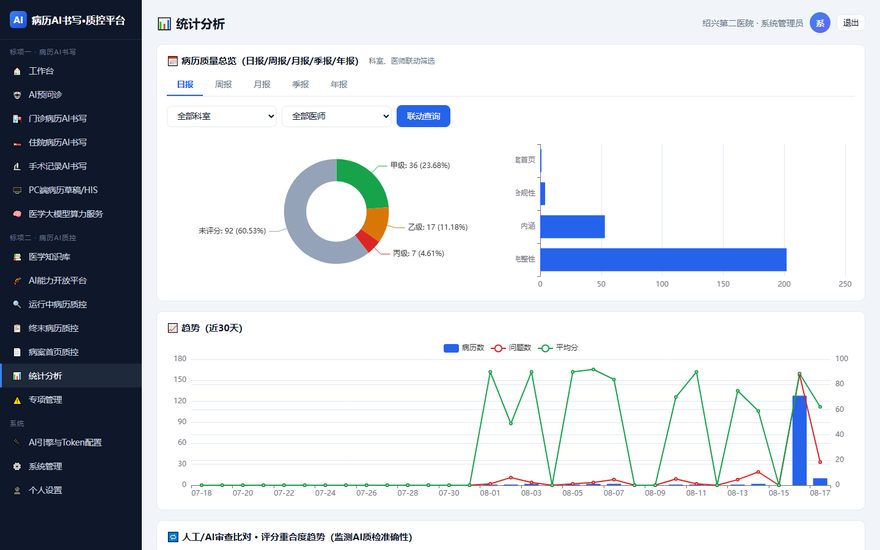
Task: Click the icon beside AI能力开放平台
Action: [17, 281]
